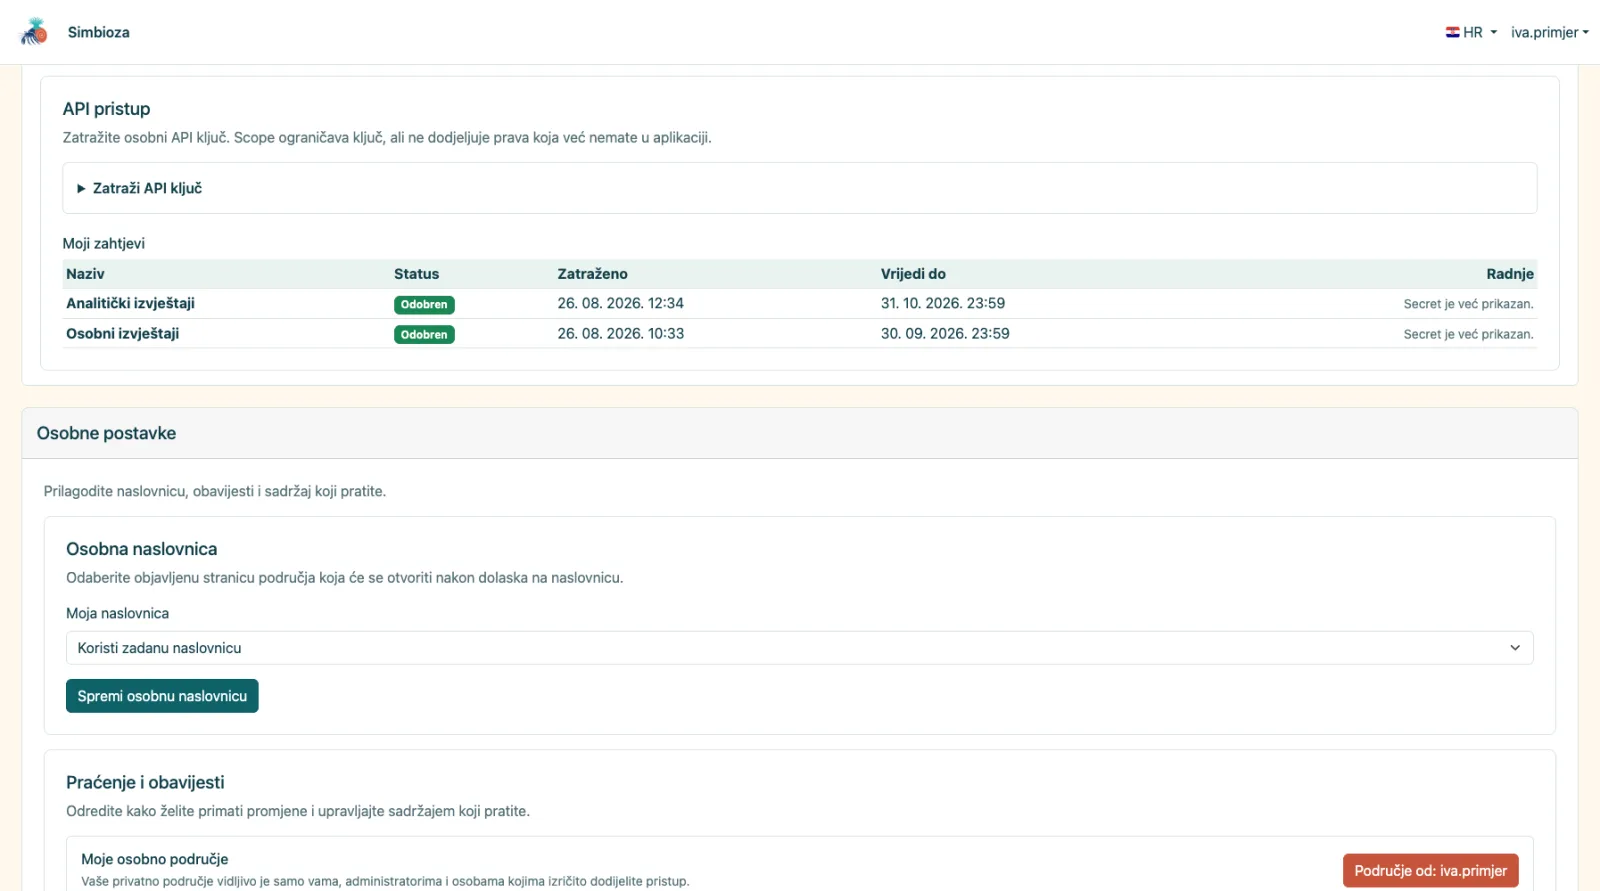This screenshot has height=891, width=1600.
Task: Click expiry 30. 09. 2026. 23:59
Action: [x=945, y=333]
